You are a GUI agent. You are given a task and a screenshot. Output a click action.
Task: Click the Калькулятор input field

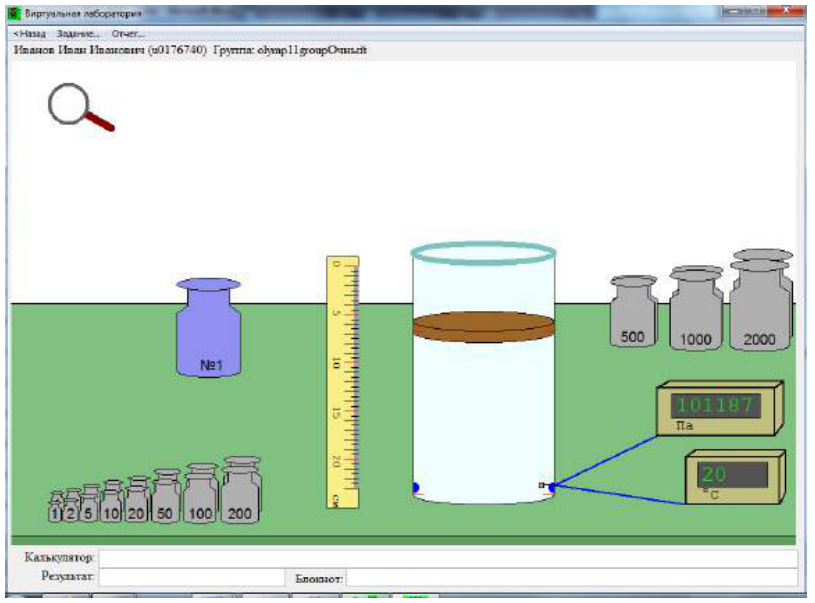(448, 558)
